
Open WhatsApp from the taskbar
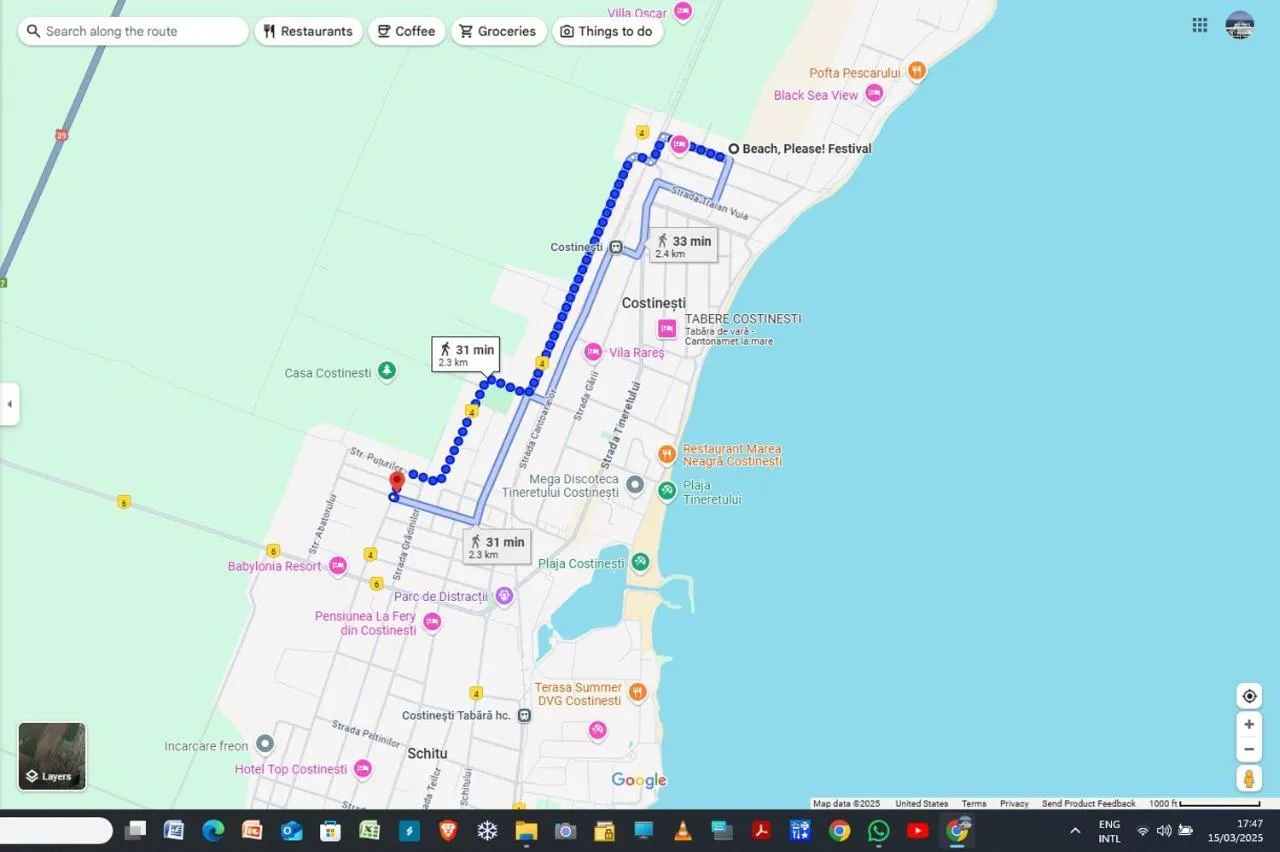879,830
